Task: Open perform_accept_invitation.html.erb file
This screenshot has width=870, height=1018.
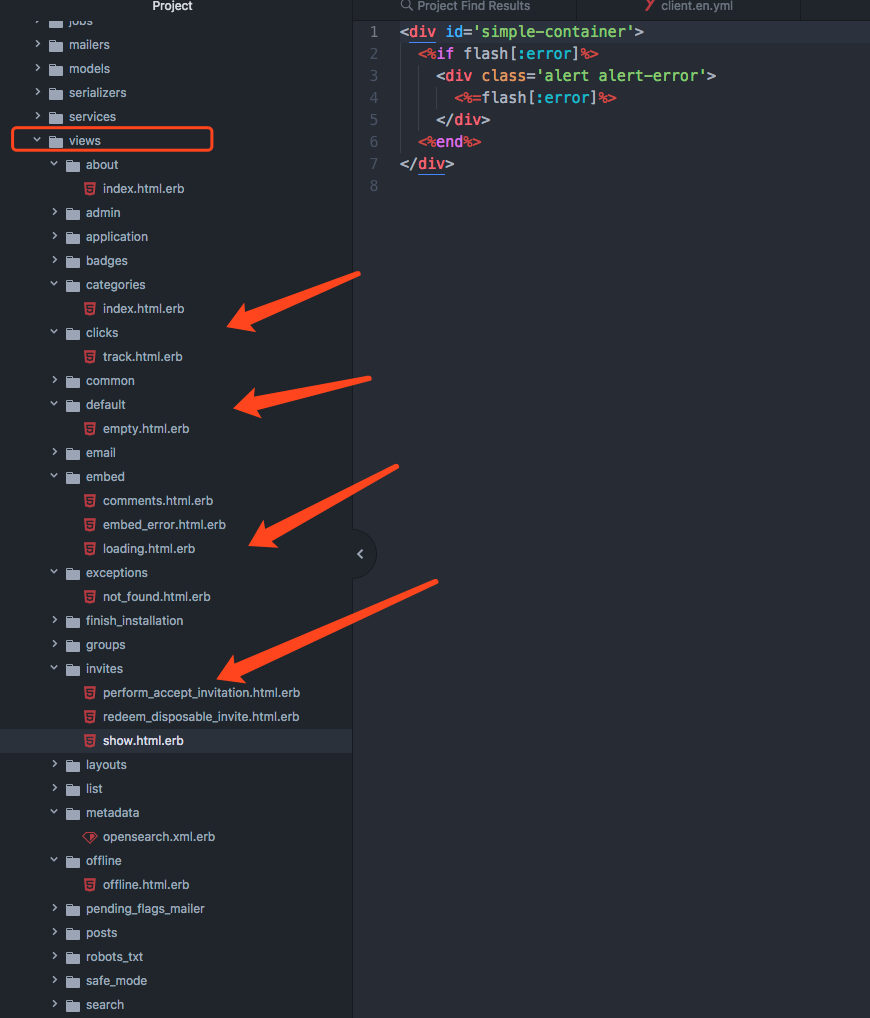Action: (x=201, y=693)
